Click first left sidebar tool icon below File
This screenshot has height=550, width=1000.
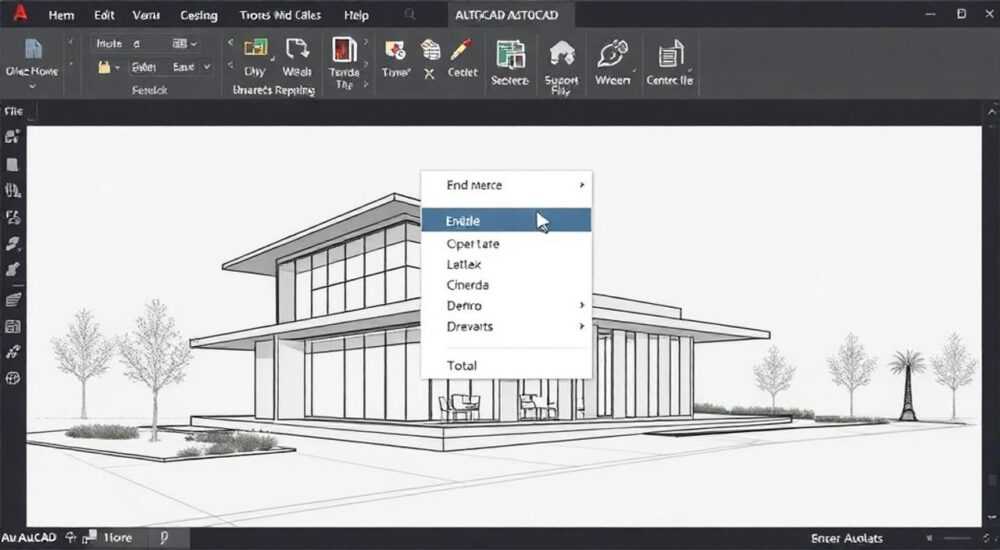[13, 137]
